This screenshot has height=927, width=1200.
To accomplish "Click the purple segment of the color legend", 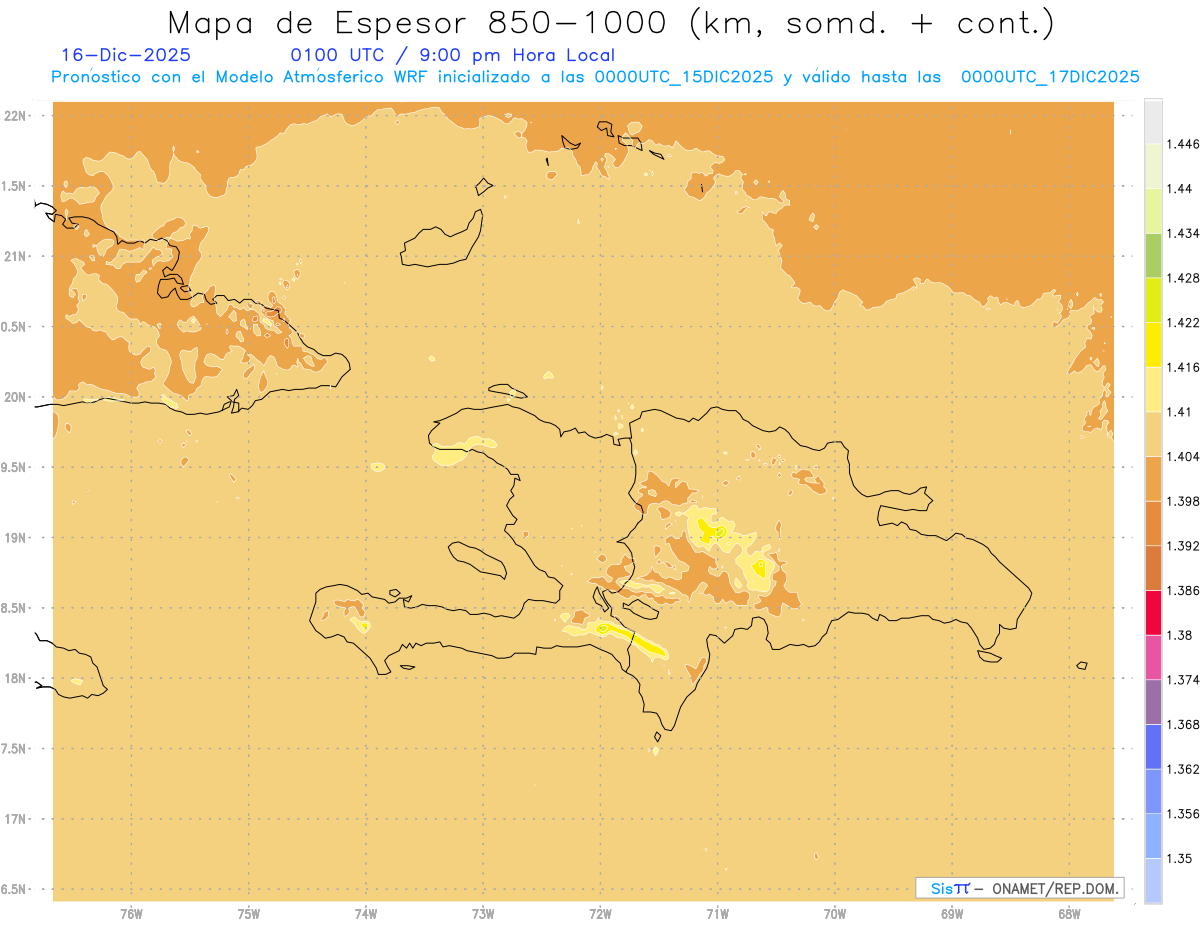I will coord(1153,702).
